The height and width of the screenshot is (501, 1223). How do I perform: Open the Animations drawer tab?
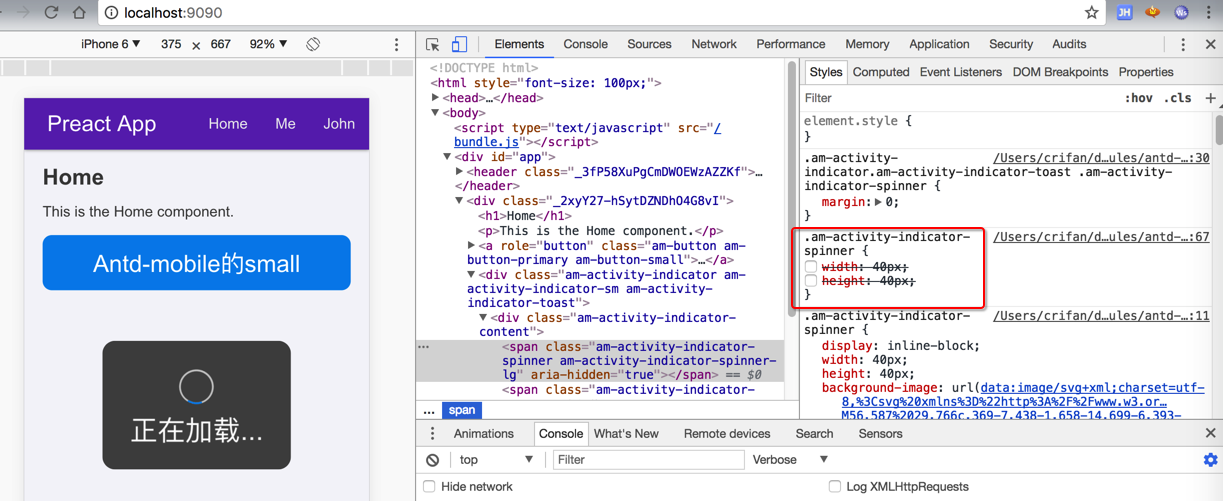[x=483, y=434]
